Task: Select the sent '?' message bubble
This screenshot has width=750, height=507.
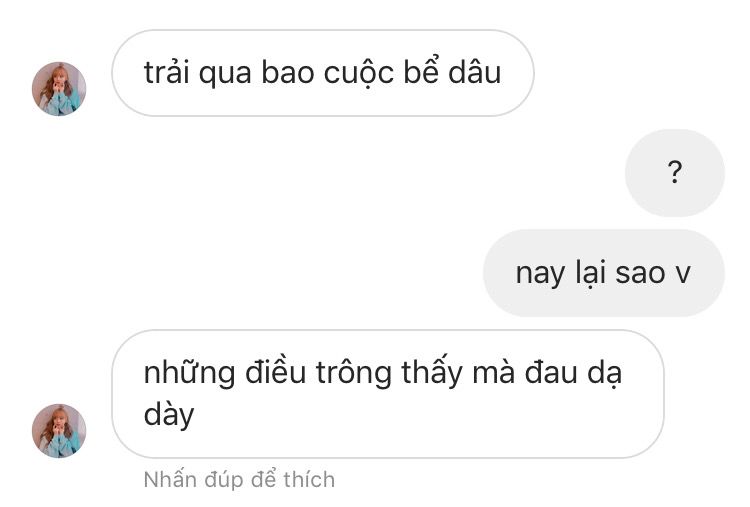Action: [674, 173]
